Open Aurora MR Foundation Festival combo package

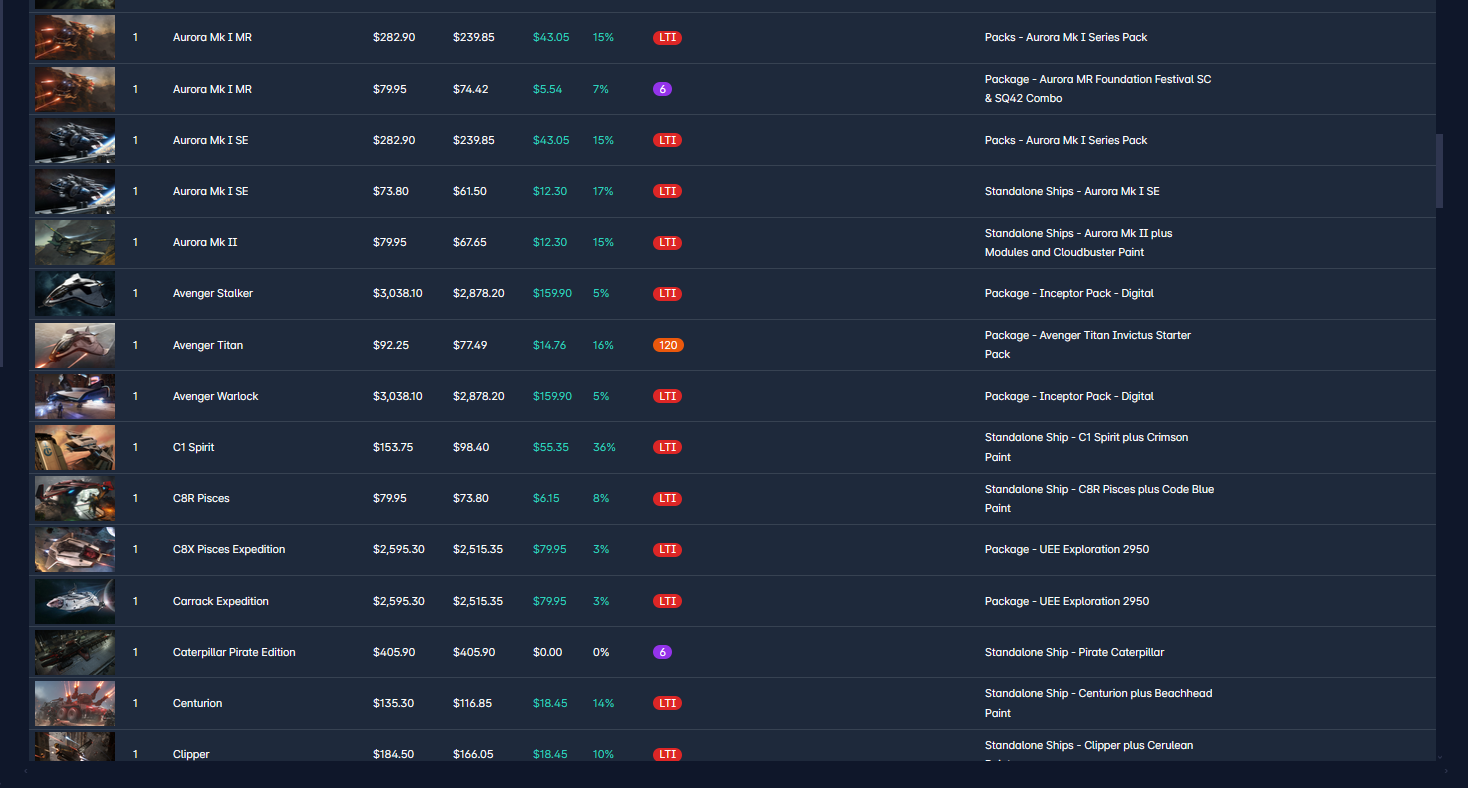tap(1098, 89)
